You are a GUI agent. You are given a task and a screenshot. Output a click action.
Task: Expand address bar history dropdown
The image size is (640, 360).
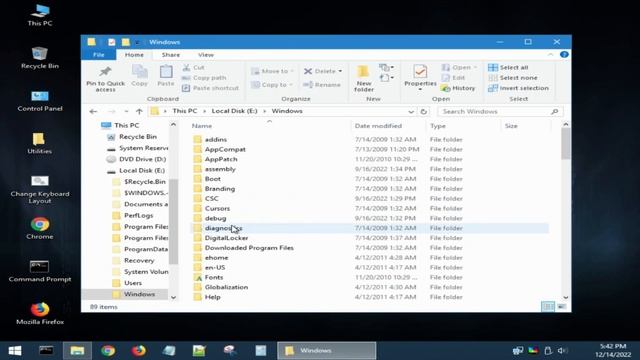pyautogui.click(x=411, y=111)
